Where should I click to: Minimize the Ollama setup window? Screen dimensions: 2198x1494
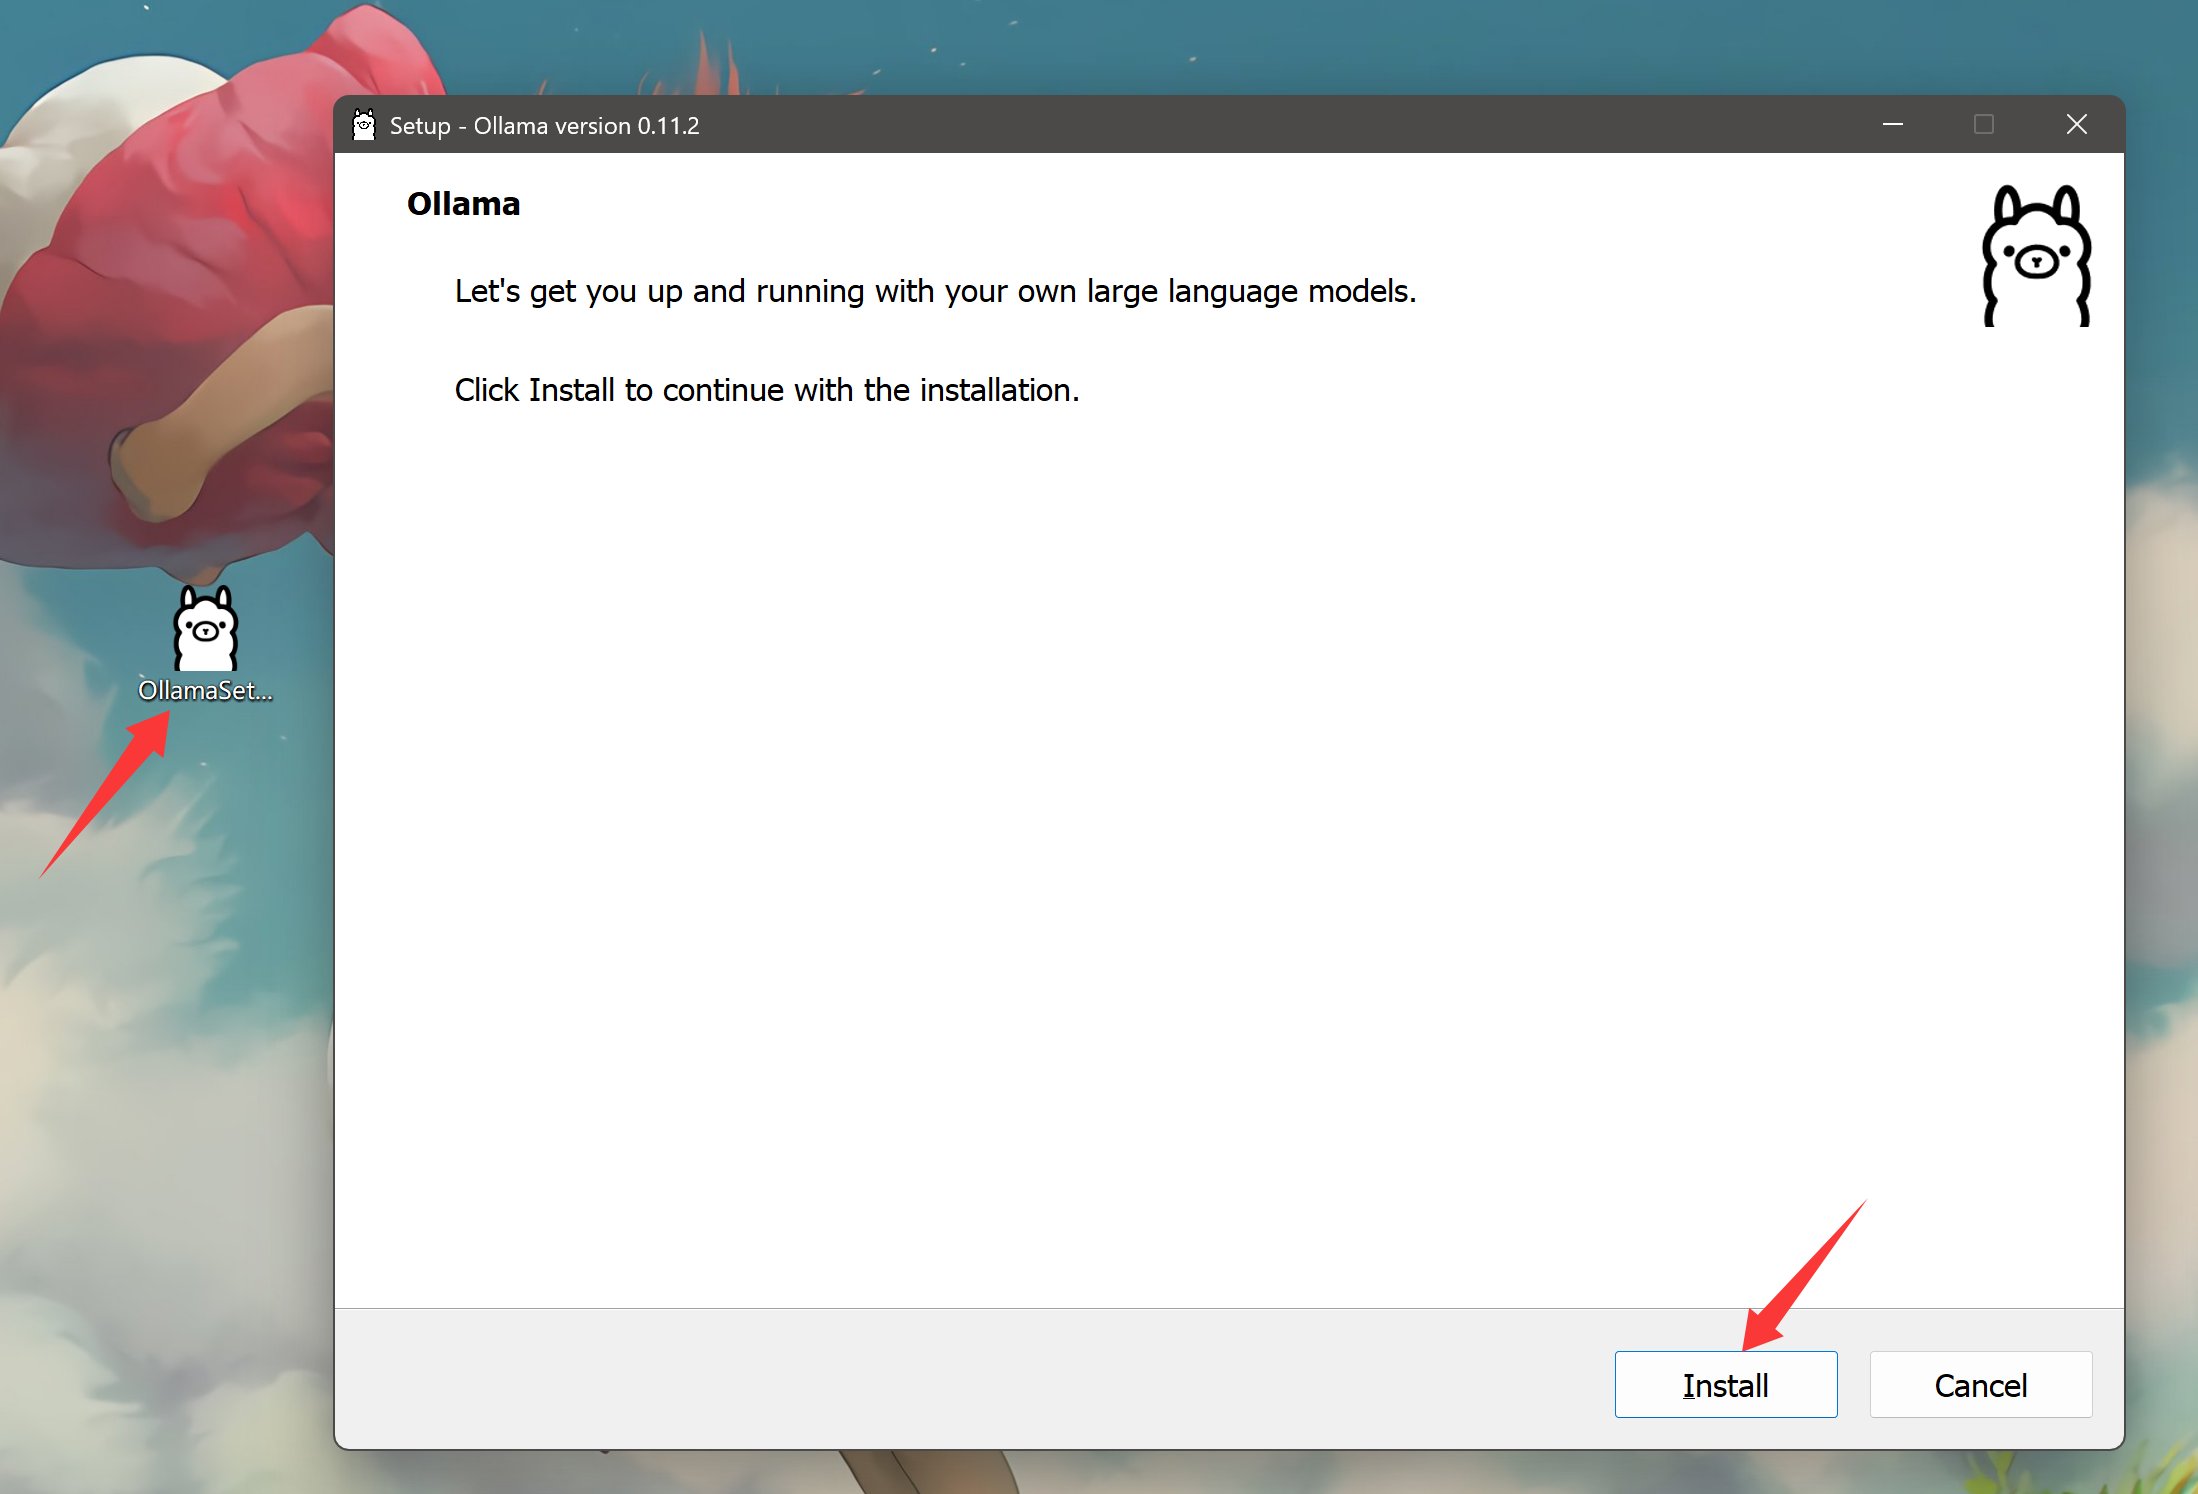point(1892,124)
